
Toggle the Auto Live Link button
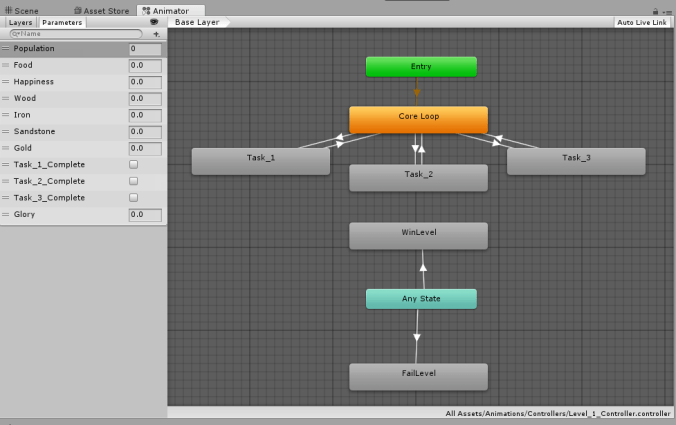tap(641, 22)
